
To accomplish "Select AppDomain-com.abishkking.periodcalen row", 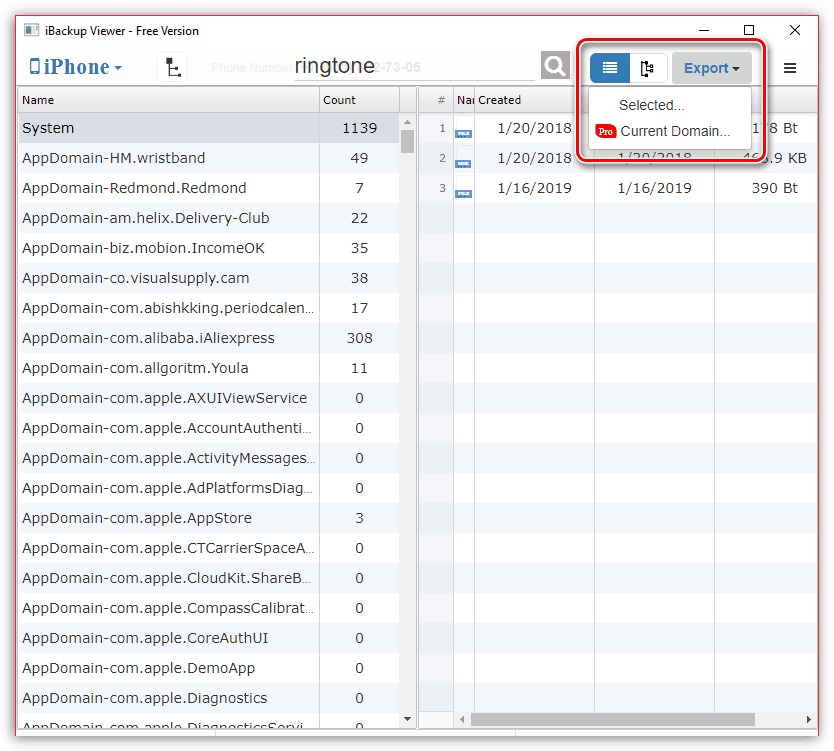I will click(x=208, y=308).
